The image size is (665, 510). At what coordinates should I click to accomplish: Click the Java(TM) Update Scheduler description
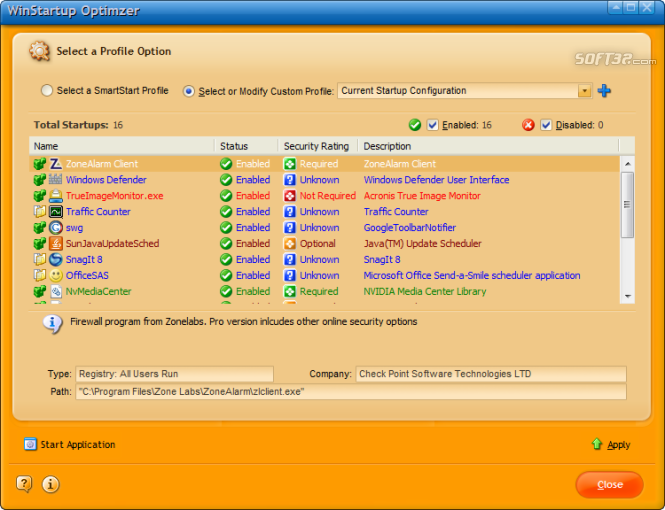[x=422, y=243]
